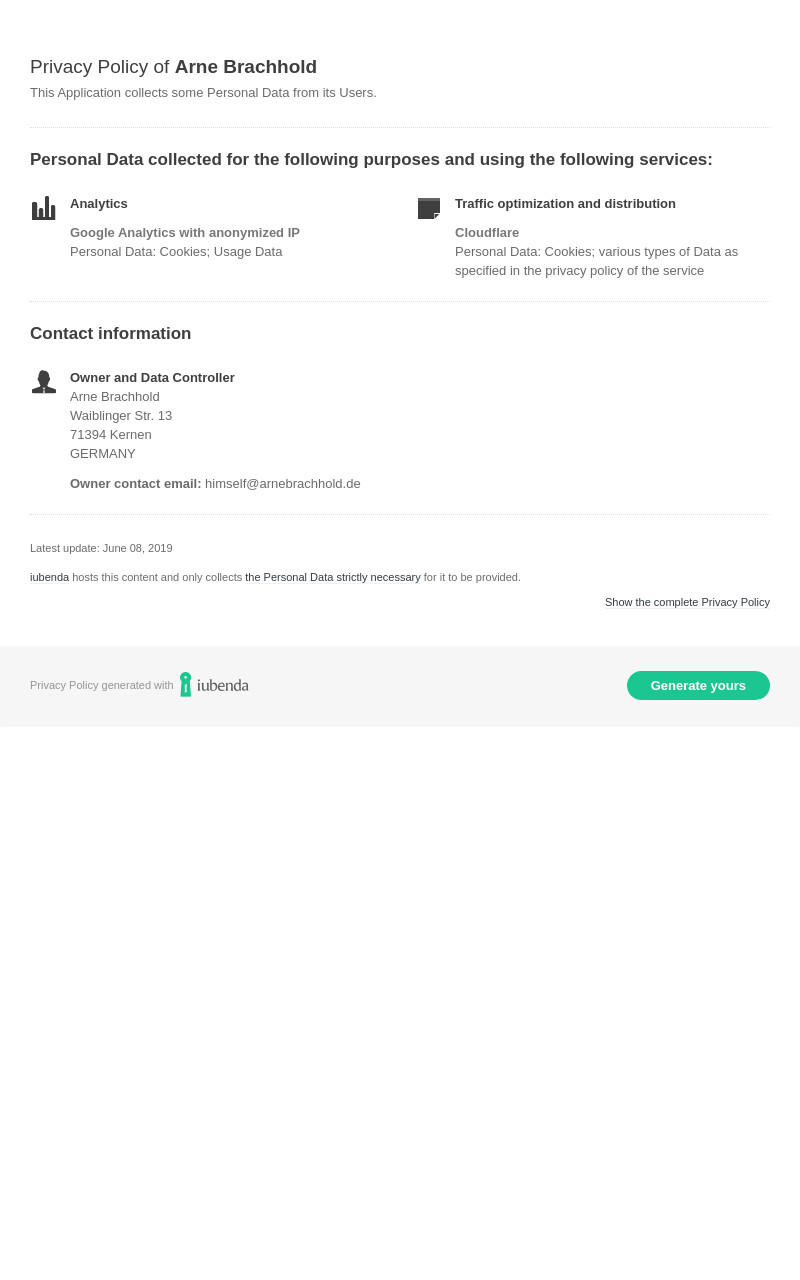Image resolution: width=800 pixels, height=1280 pixels.
Task: Click Traffic optimization and distribution heading
Action: 565,204
